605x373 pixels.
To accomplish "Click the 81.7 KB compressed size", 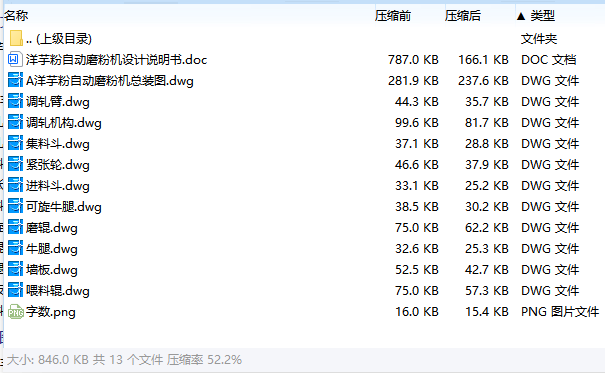I will [x=487, y=123].
